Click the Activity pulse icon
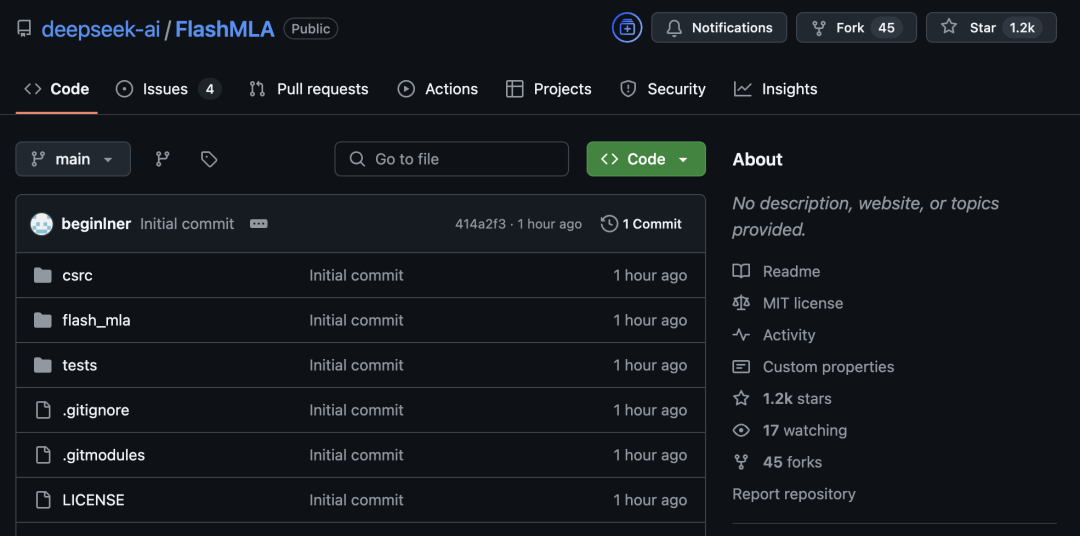Screen dimensions: 1080x536 tap(741, 336)
